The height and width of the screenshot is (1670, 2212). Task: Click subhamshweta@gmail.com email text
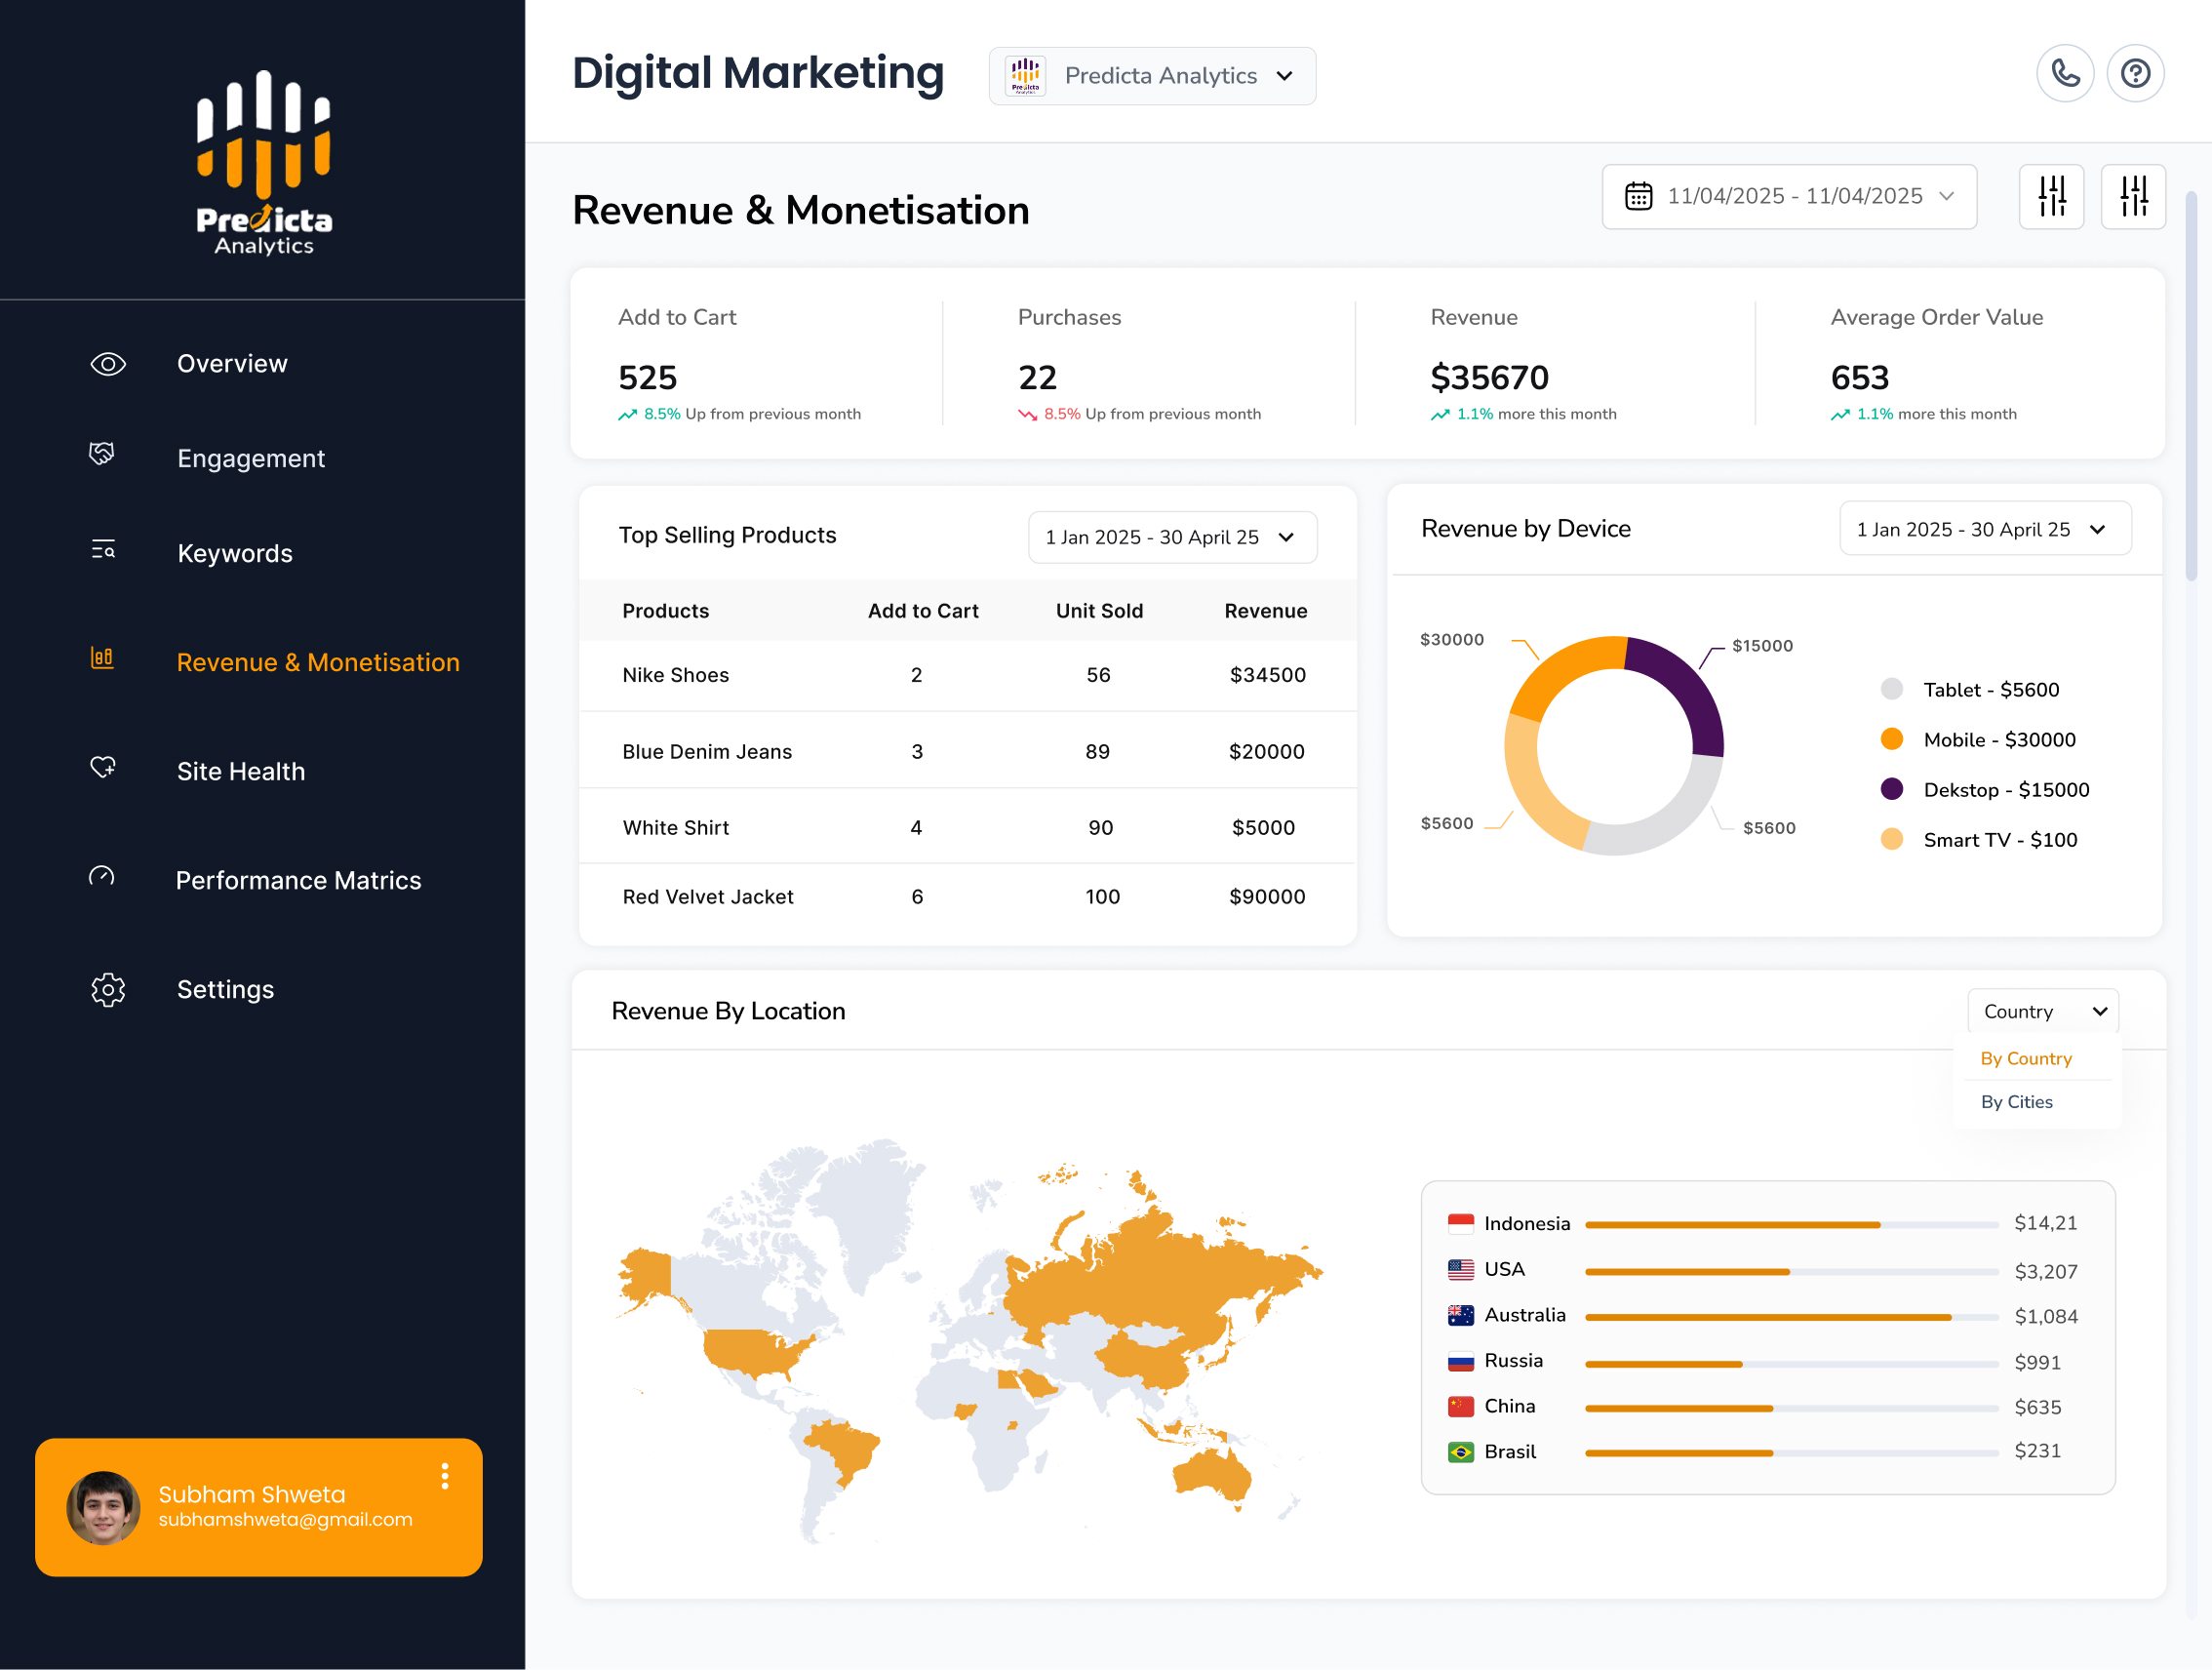pos(285,1520)
